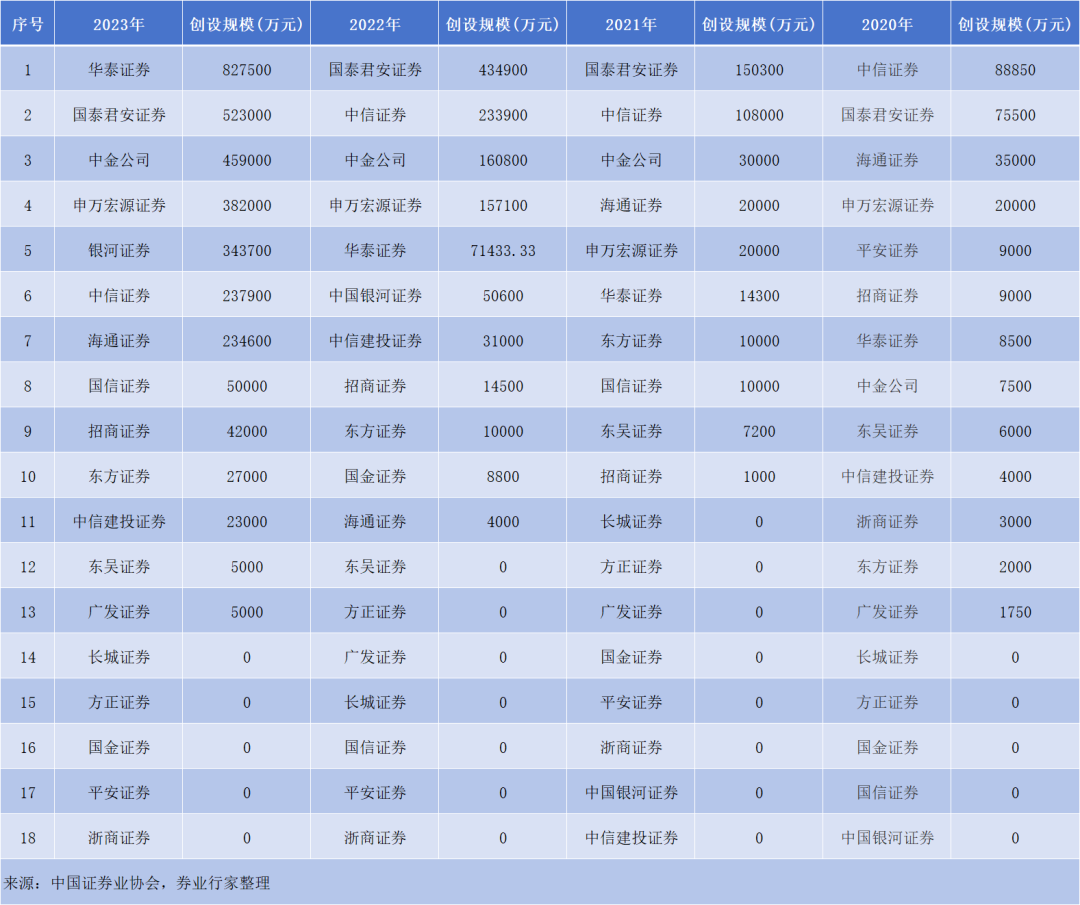Select the value 8500
Viewport: 1080px width, 905px height.
1015,341
